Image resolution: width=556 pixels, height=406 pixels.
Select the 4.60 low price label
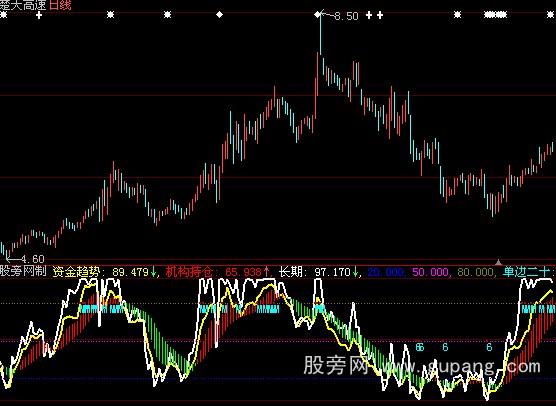coord(33,259)
